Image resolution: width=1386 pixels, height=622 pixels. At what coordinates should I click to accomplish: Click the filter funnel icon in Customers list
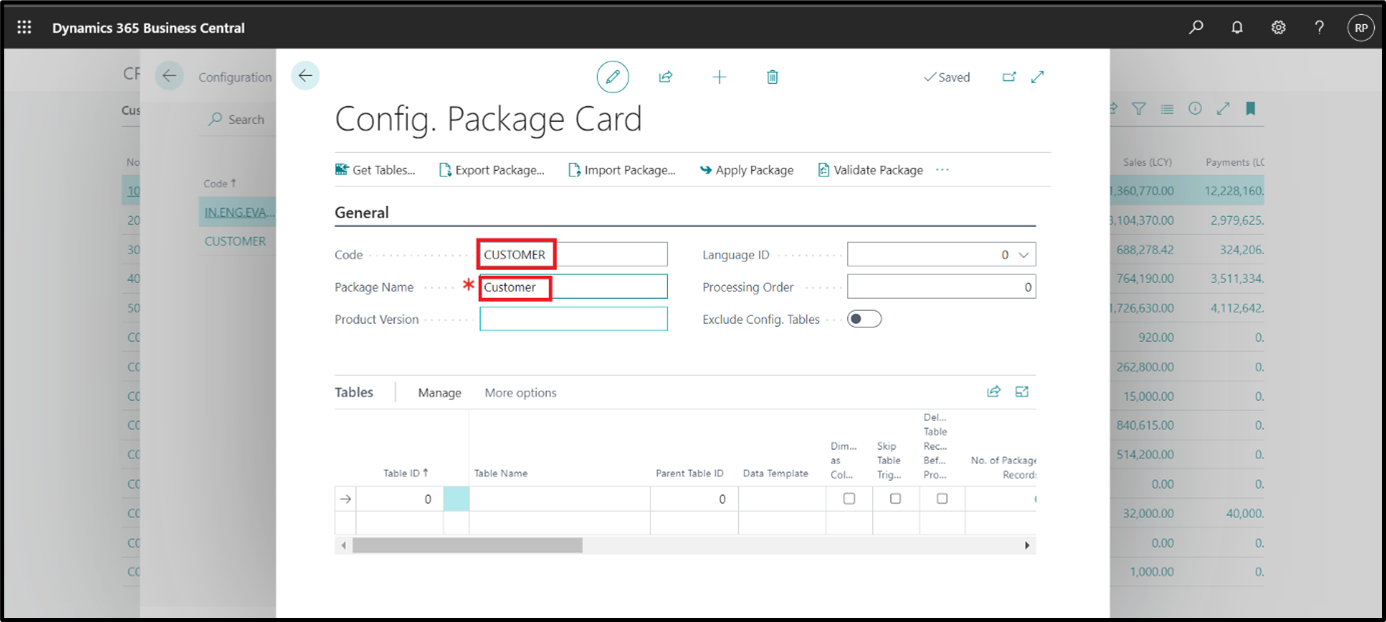(1138, 109)
